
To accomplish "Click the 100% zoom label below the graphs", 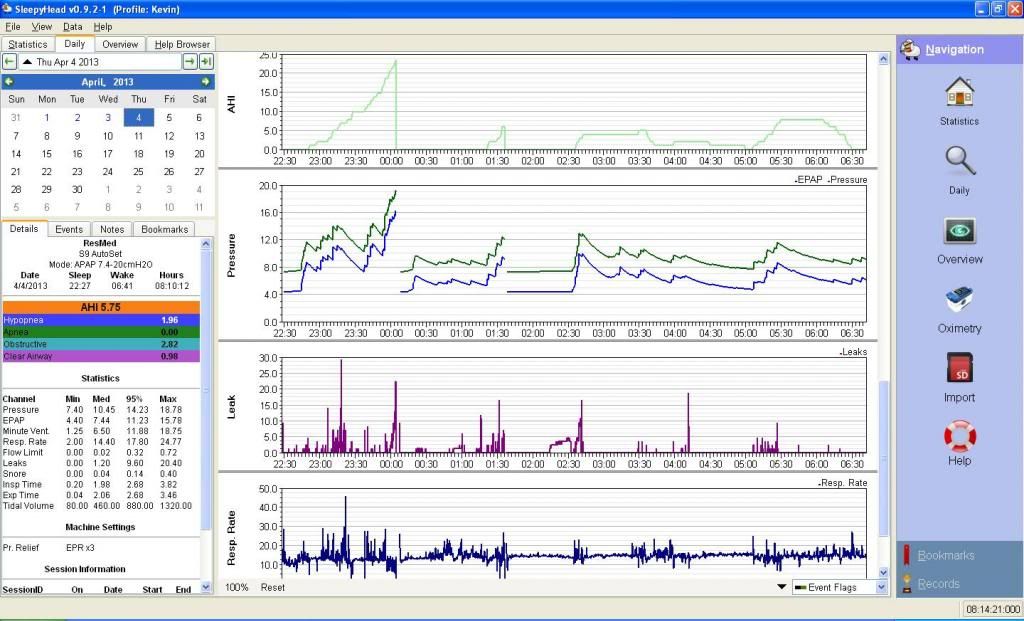I will point(236,587).
